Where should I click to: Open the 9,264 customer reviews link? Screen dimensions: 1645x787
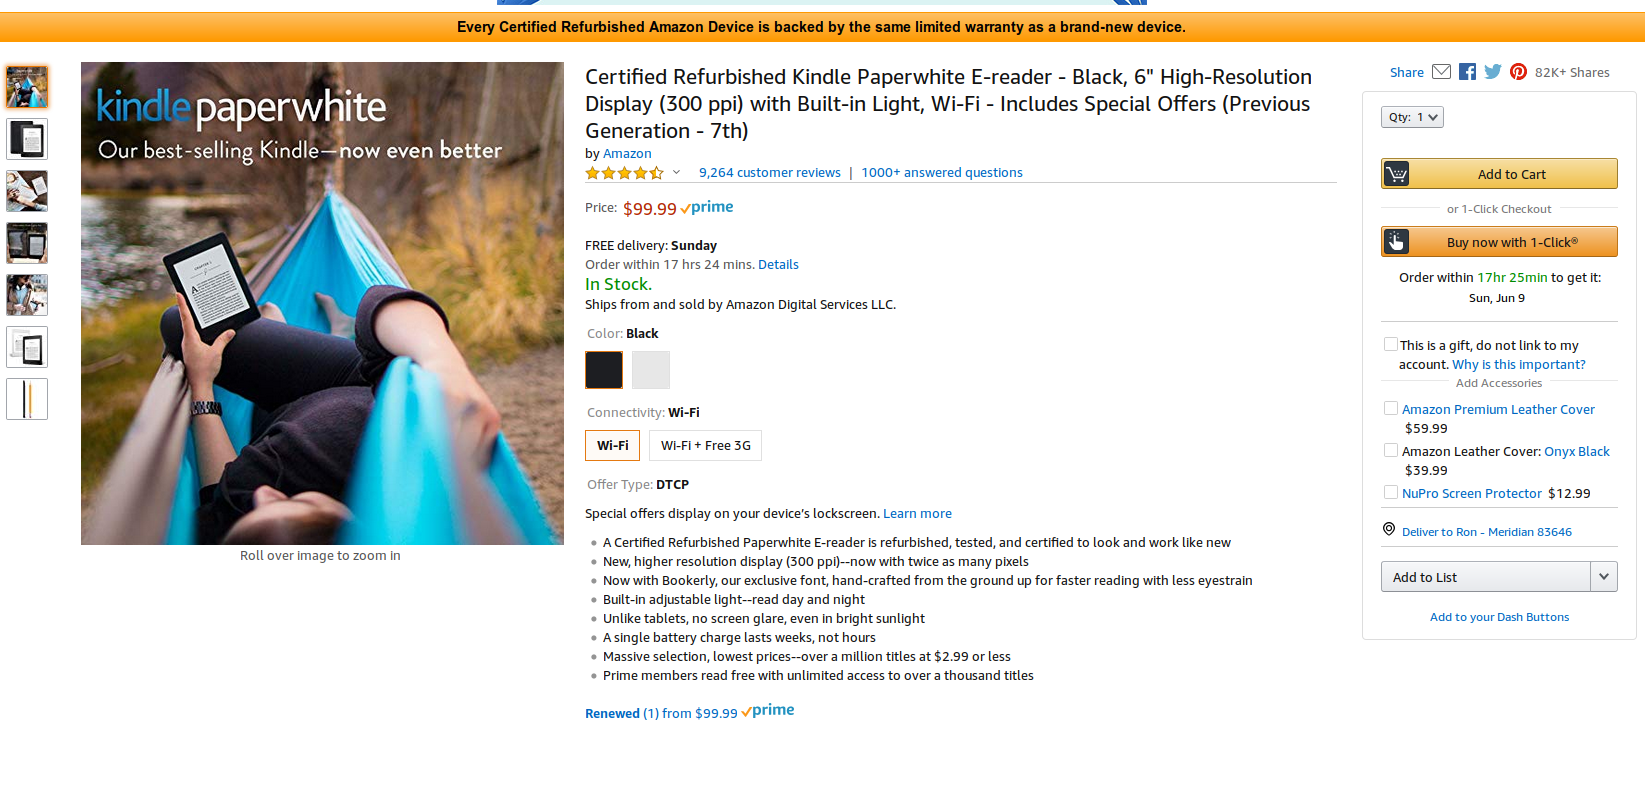[769, 173]
